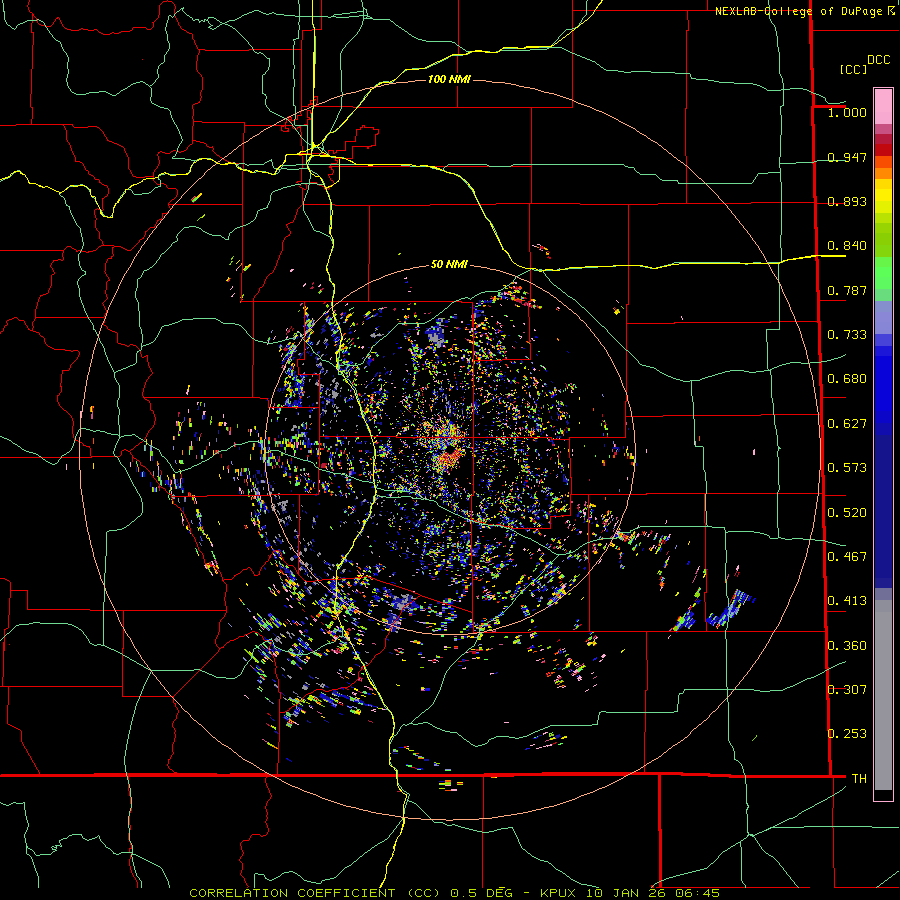Viewport: 900px width, 900px height.
Task: Select the 0.947 scale value
Action: click(x=847, y=157)
